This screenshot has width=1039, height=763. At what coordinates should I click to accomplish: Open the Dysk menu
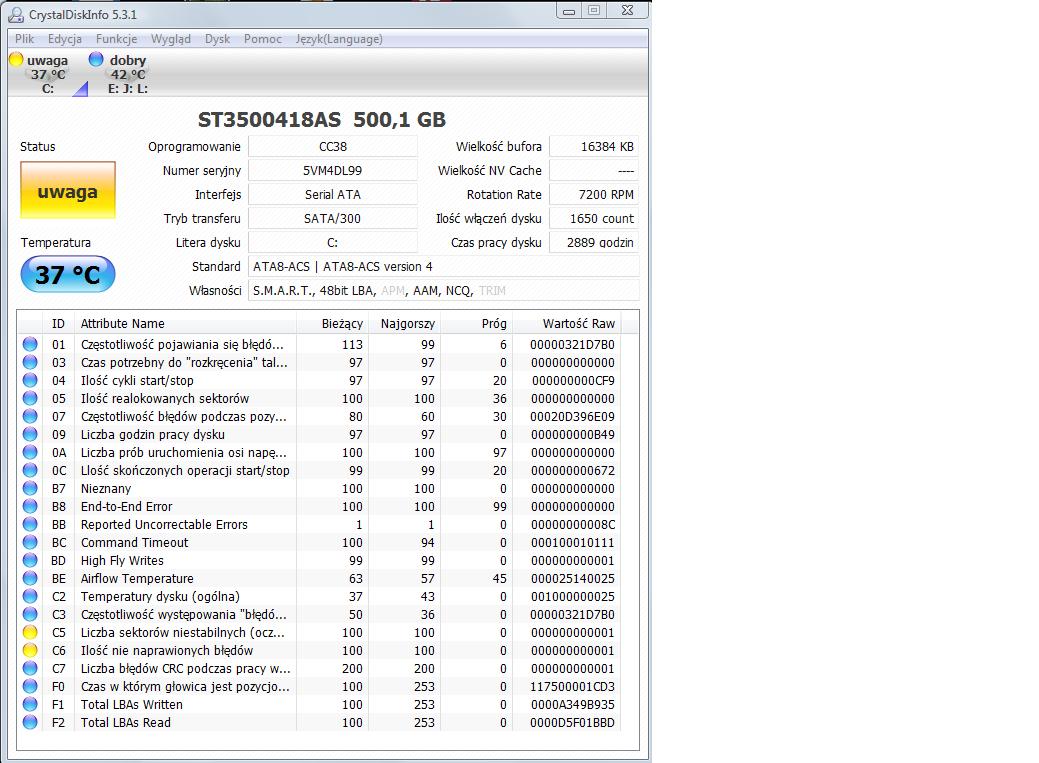point(217,39)
